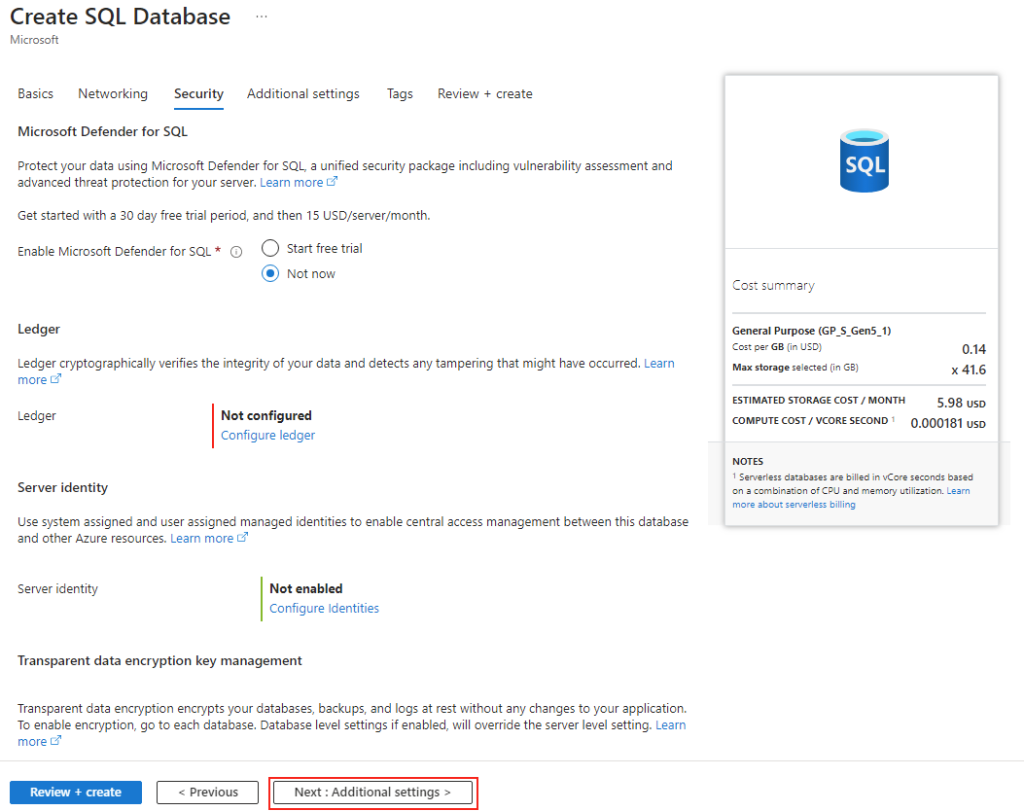Click the NOTES heading in the cost card
Image resolution: width=1024 pixels, height=811 pixels.
pos(748,462)
